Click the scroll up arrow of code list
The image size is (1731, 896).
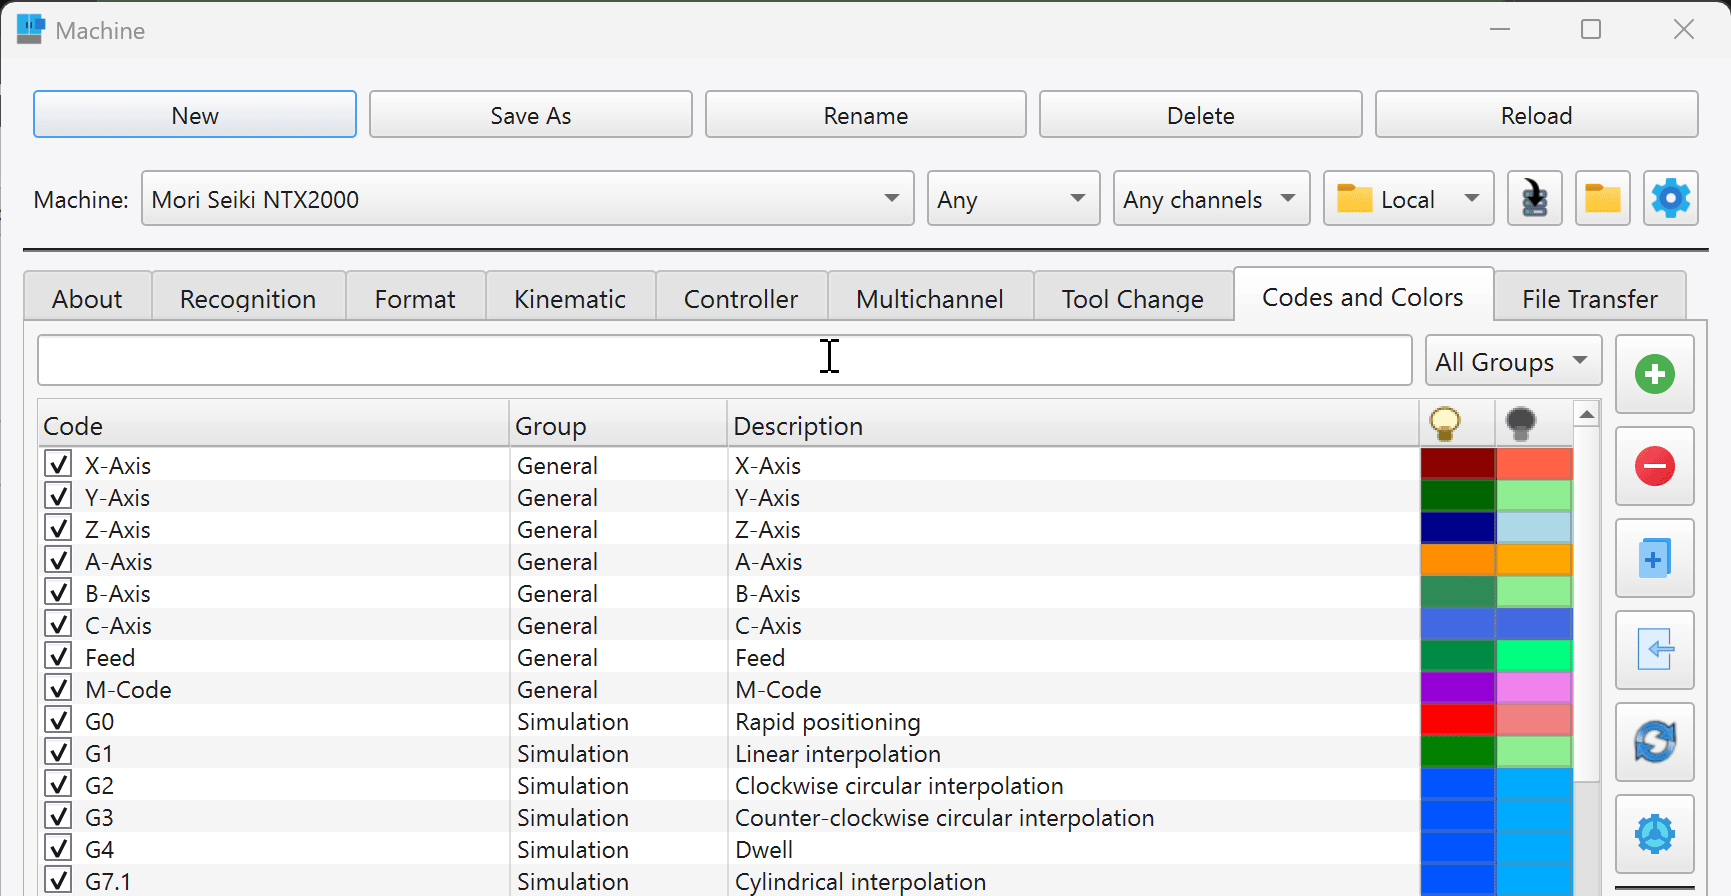[x=1586, y=414]
